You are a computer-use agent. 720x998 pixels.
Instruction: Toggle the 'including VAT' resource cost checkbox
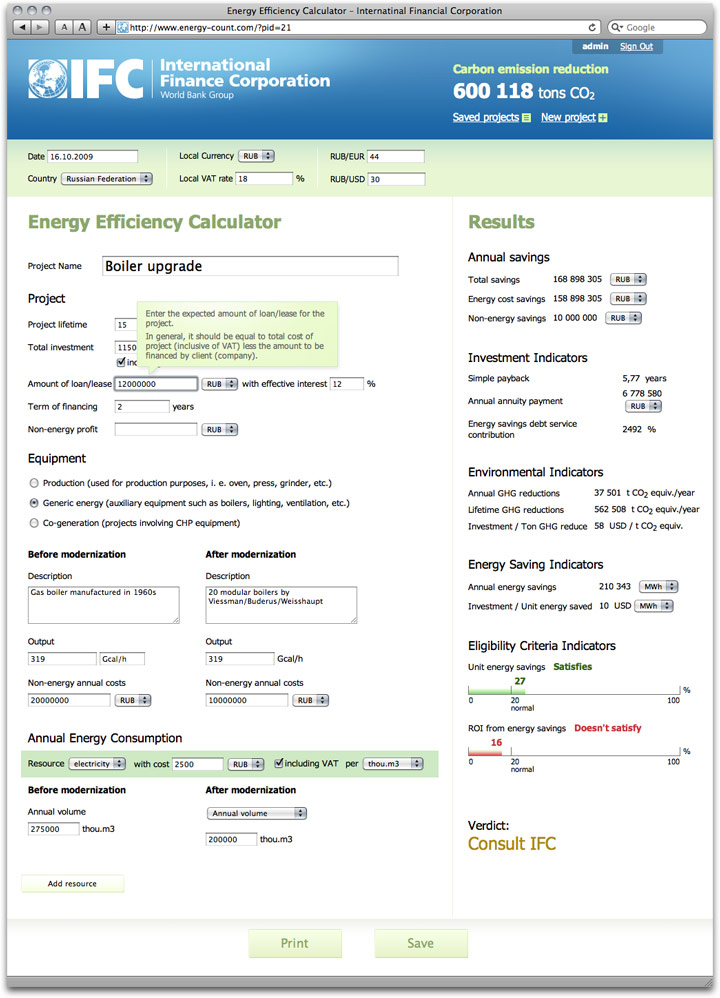point(280,764)
